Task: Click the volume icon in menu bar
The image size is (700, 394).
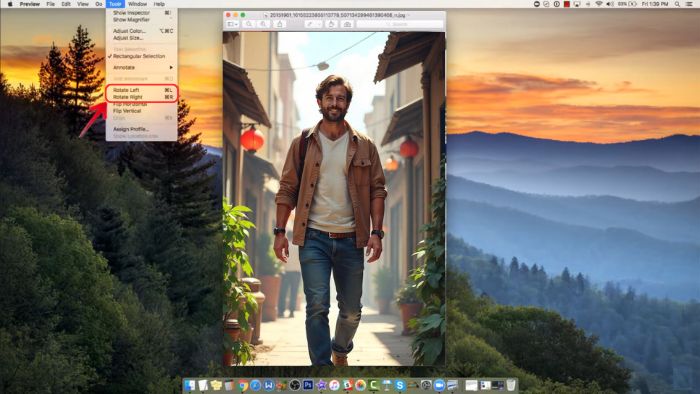Action: 610,4
